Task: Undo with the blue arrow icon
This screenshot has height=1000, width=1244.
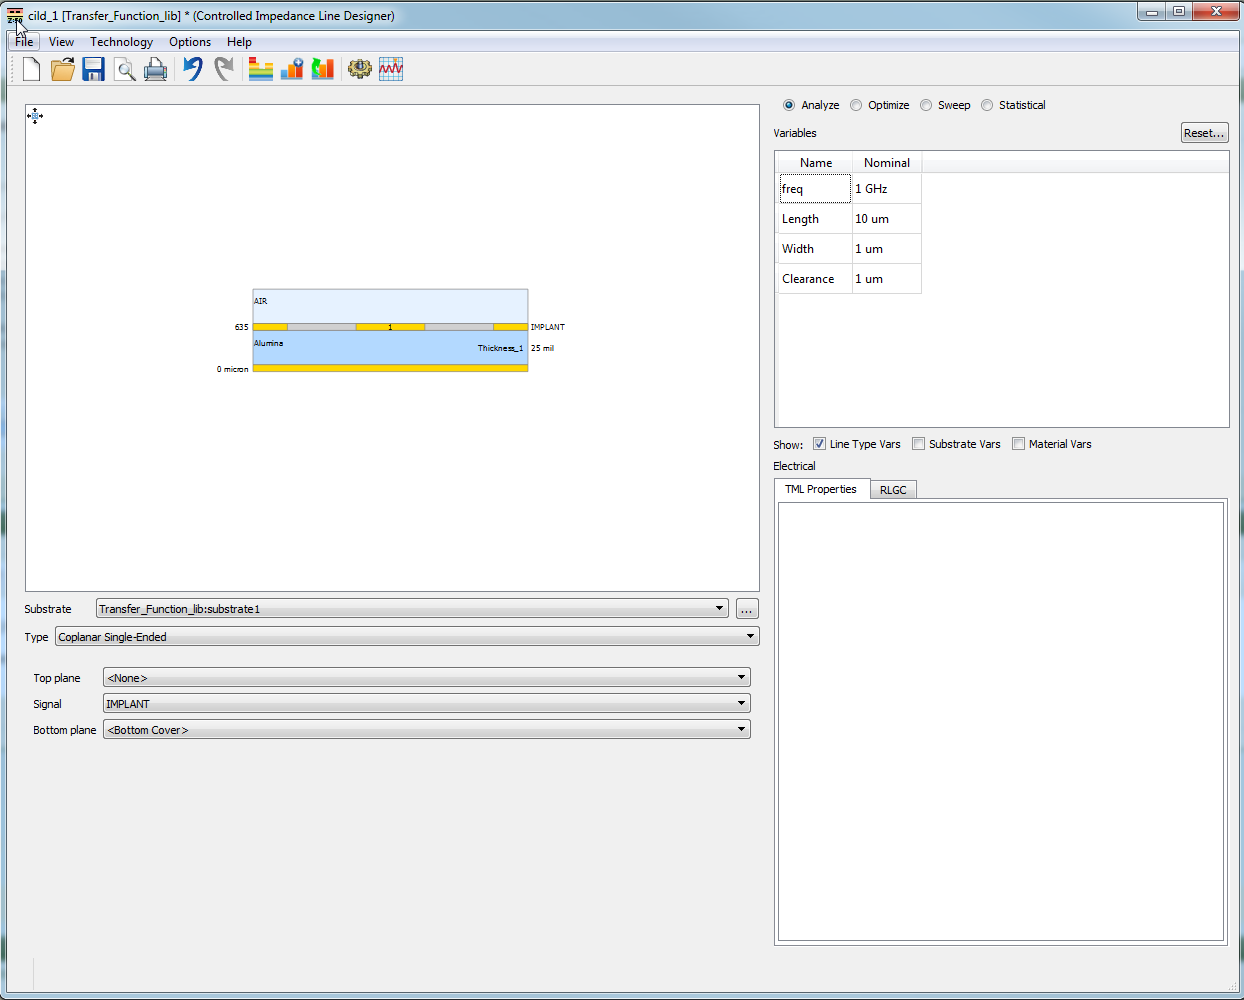Action: [x=193, y=69]
